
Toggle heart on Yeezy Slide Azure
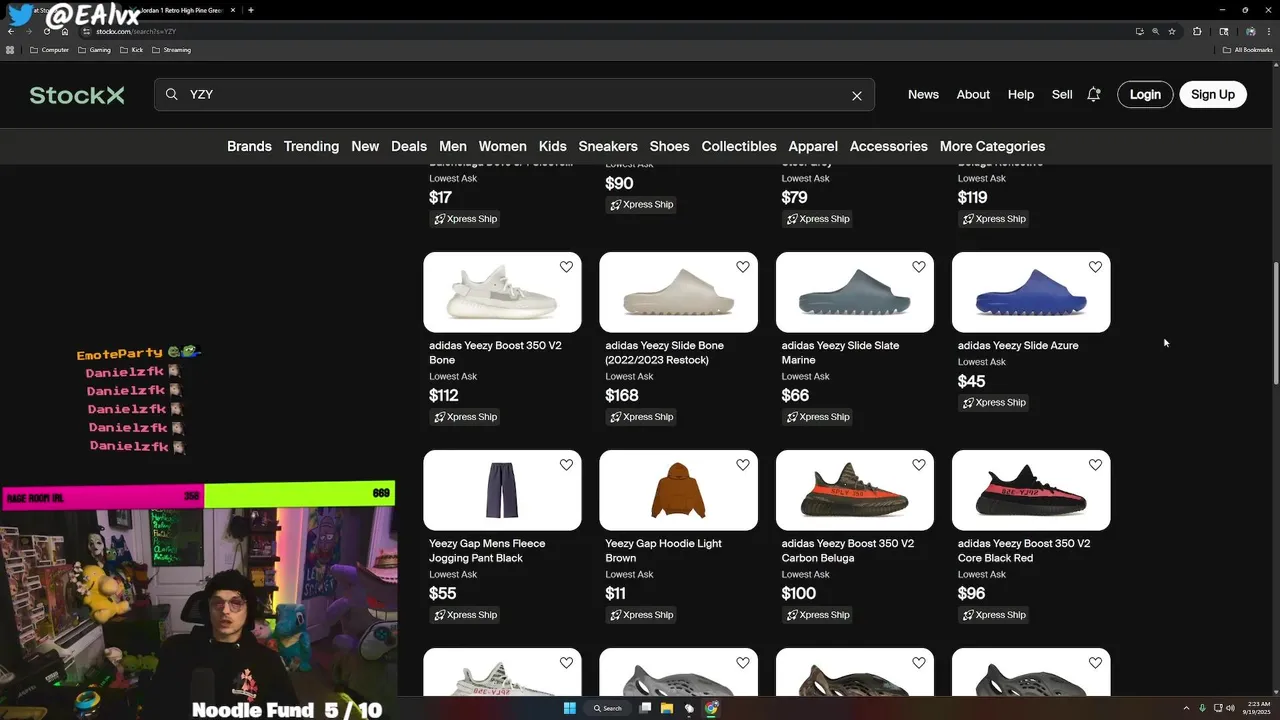[1095, 267]
